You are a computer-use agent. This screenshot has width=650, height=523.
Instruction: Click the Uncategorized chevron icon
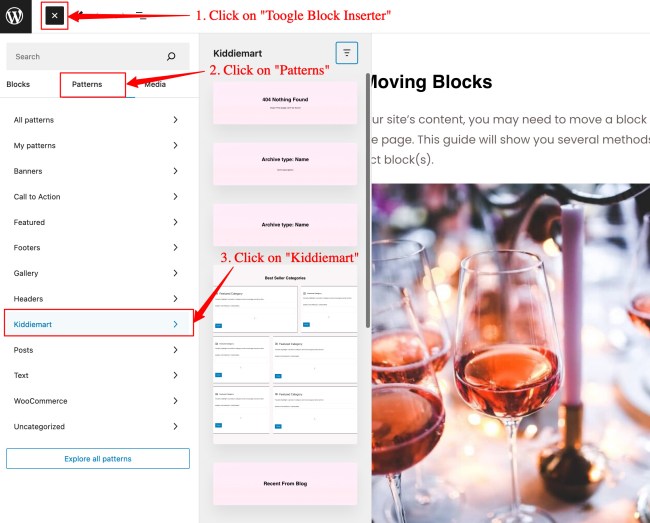[175, 426]
